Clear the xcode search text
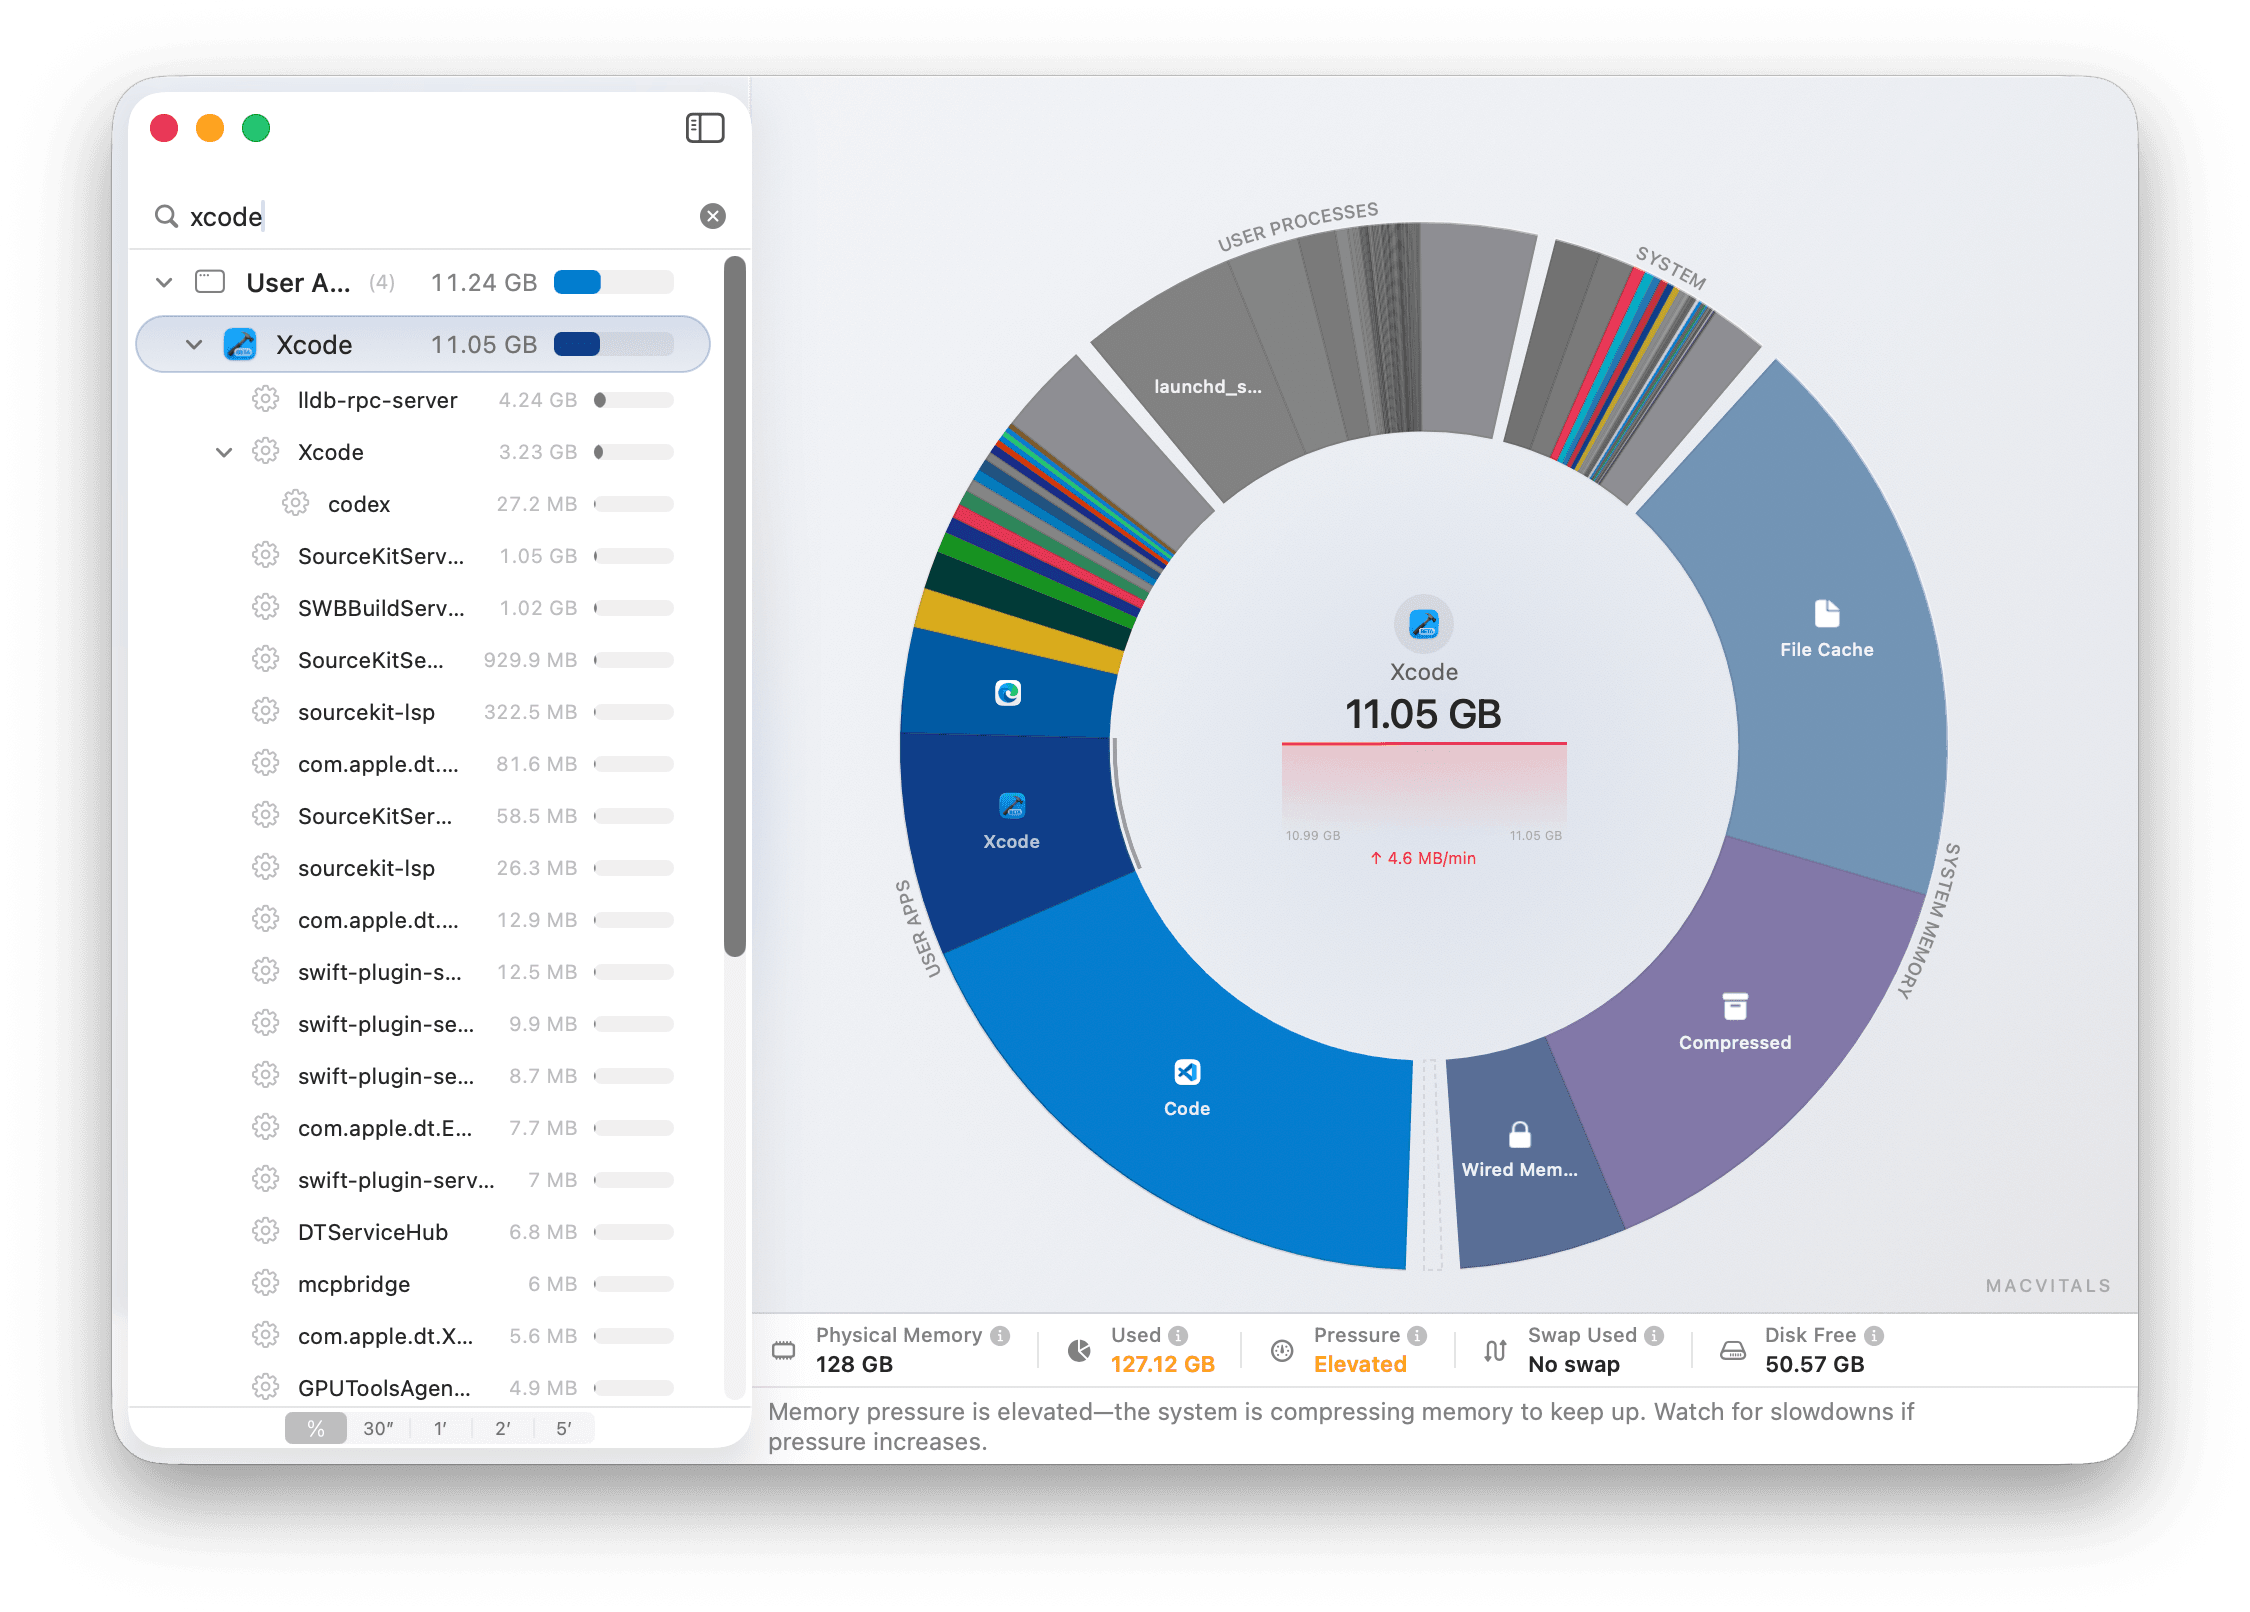The image size is (2250, 1612). (712, 216)
